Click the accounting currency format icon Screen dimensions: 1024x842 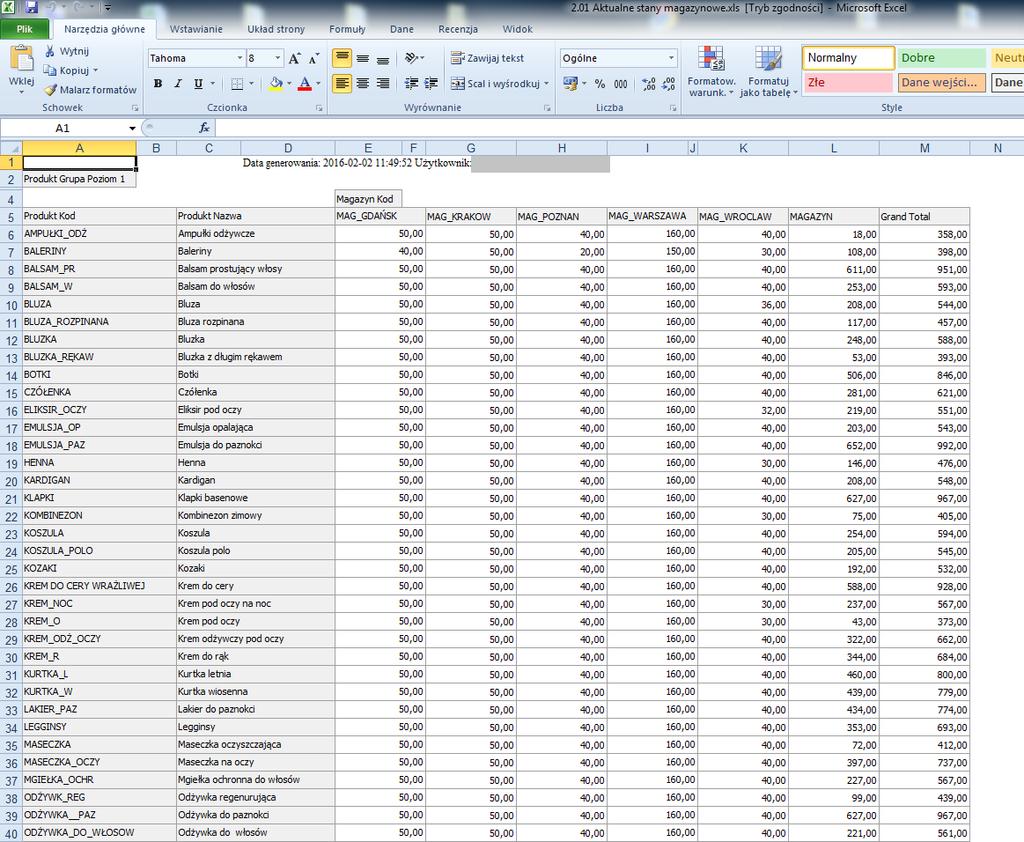pyautogui.click(x=570, y=84)
